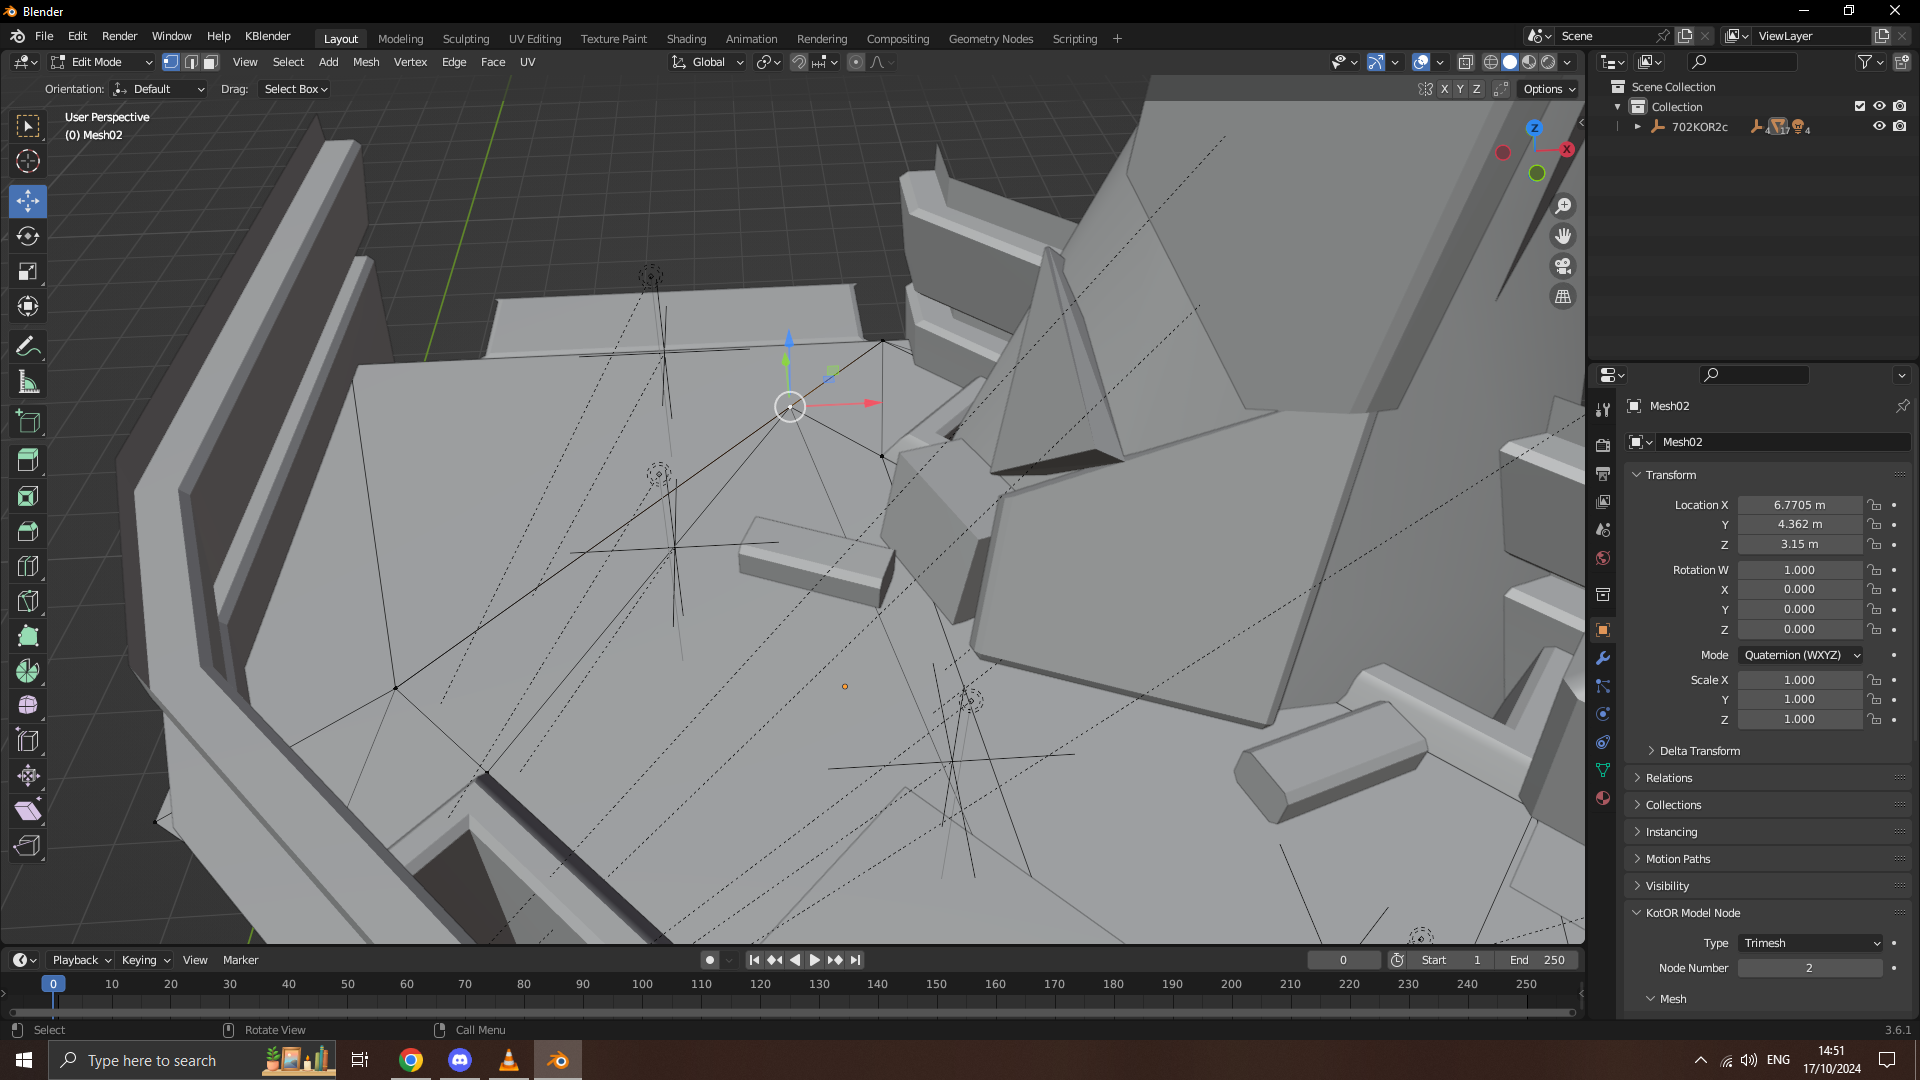Open the Material properties tab
The height and width of the screenshot is (1080, 1920).
(1603, 798)
